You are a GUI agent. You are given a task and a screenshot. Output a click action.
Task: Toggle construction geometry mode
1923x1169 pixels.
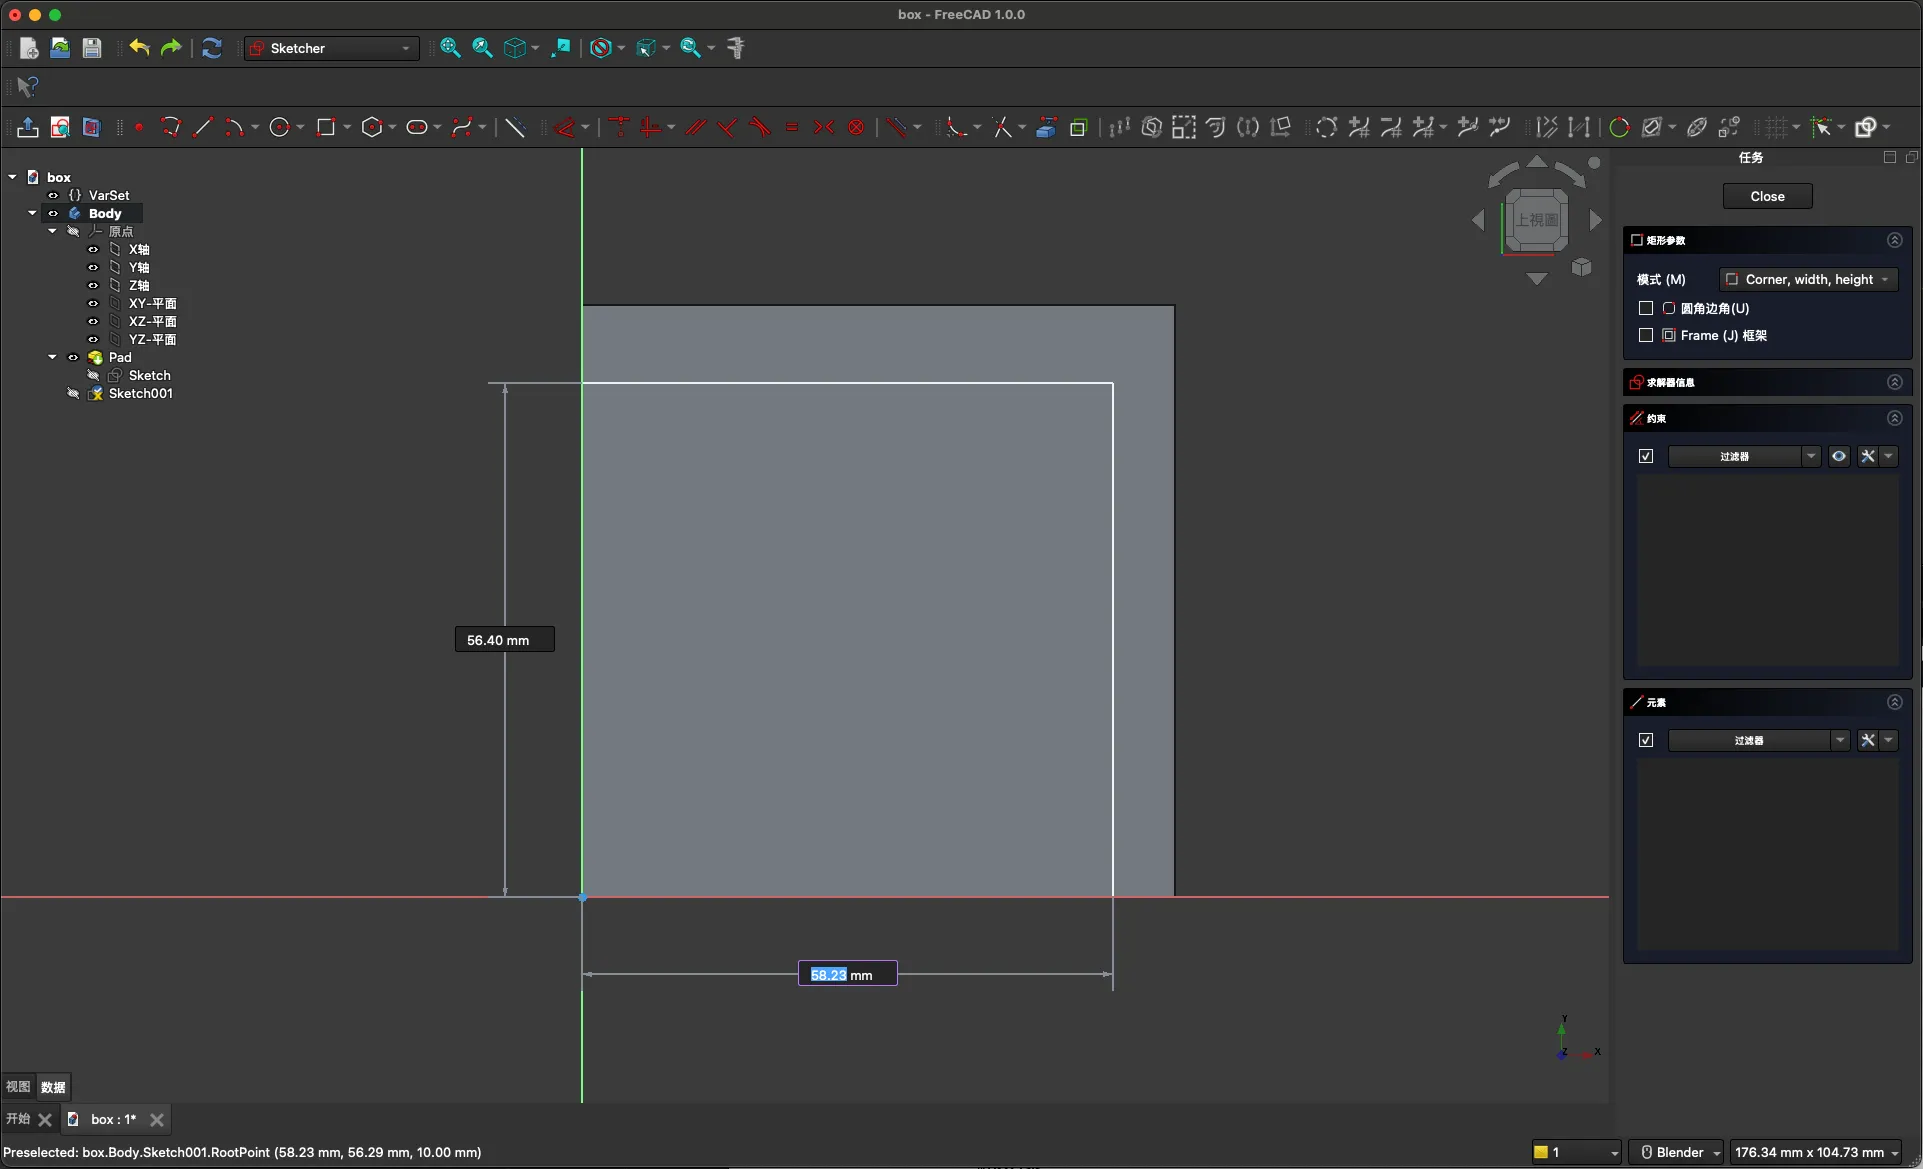click(x=515, y=127)
